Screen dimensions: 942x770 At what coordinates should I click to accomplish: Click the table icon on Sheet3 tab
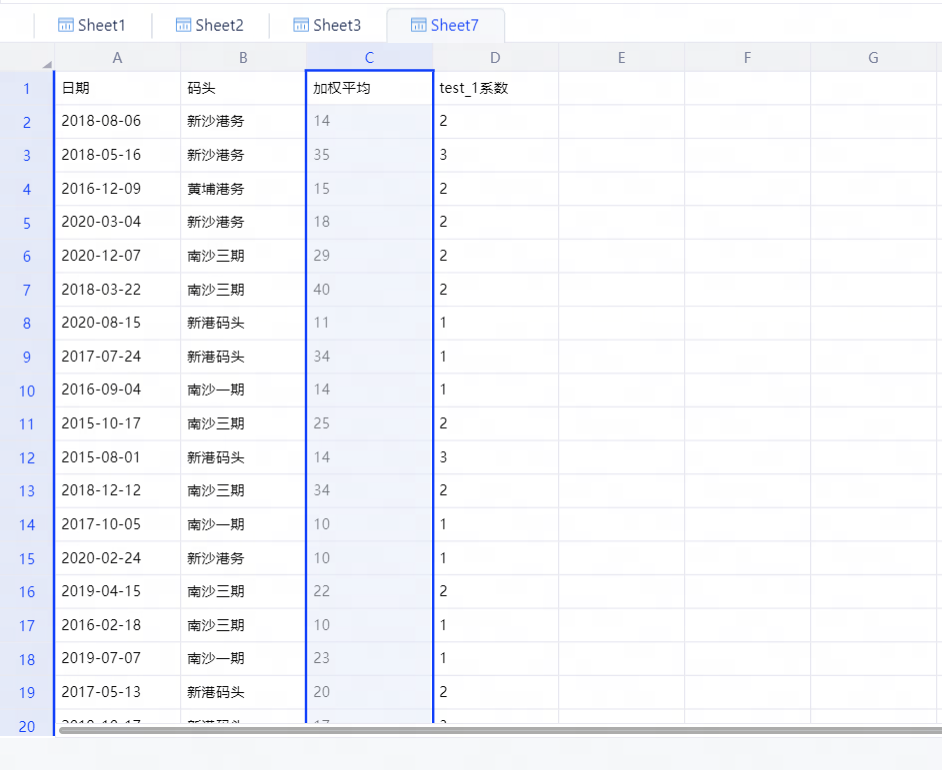(x=301, y=25)
